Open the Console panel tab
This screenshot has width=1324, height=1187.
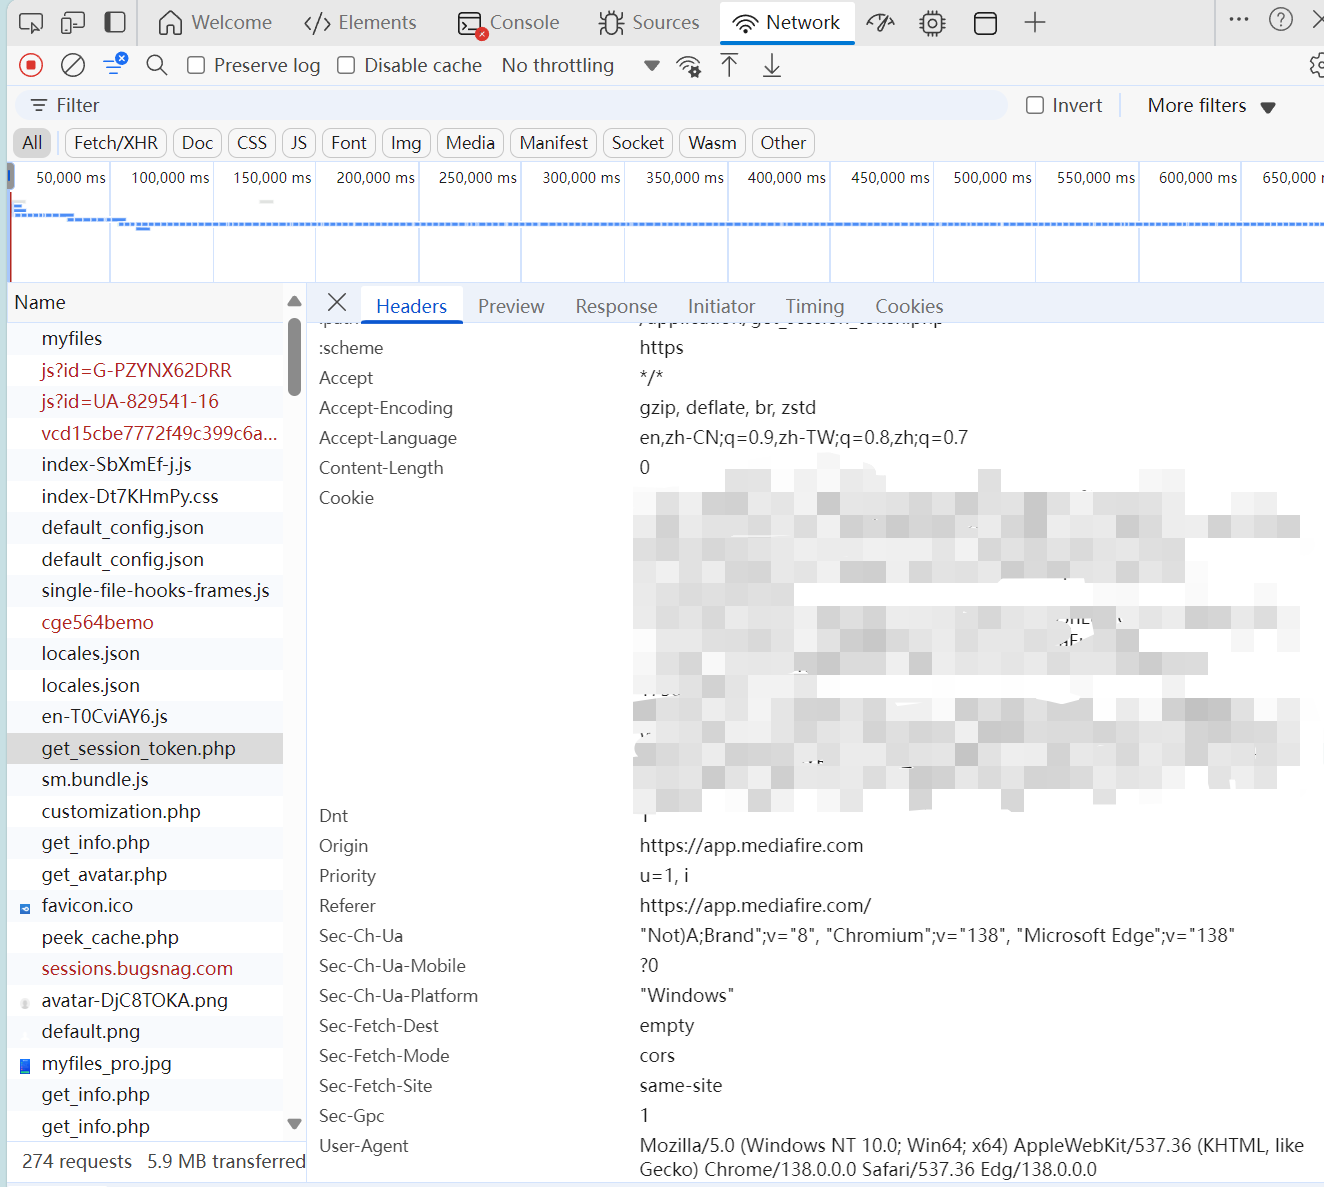click(x=509, y=22)
